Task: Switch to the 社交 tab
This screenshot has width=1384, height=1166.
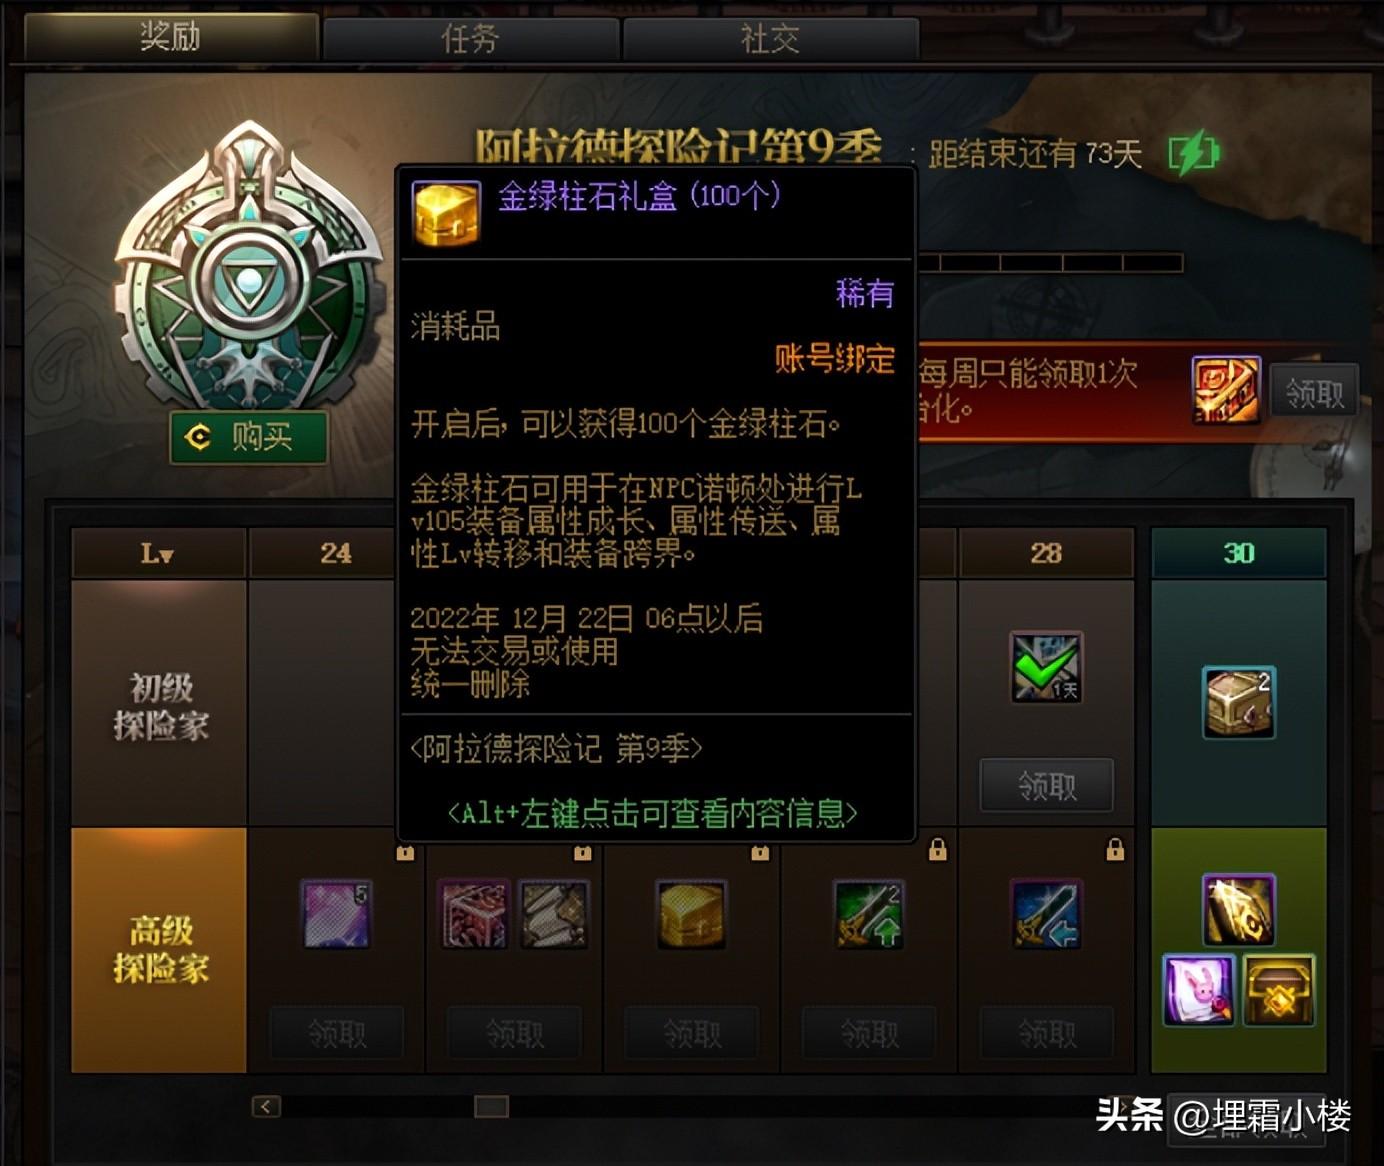Action: point(770,38)
